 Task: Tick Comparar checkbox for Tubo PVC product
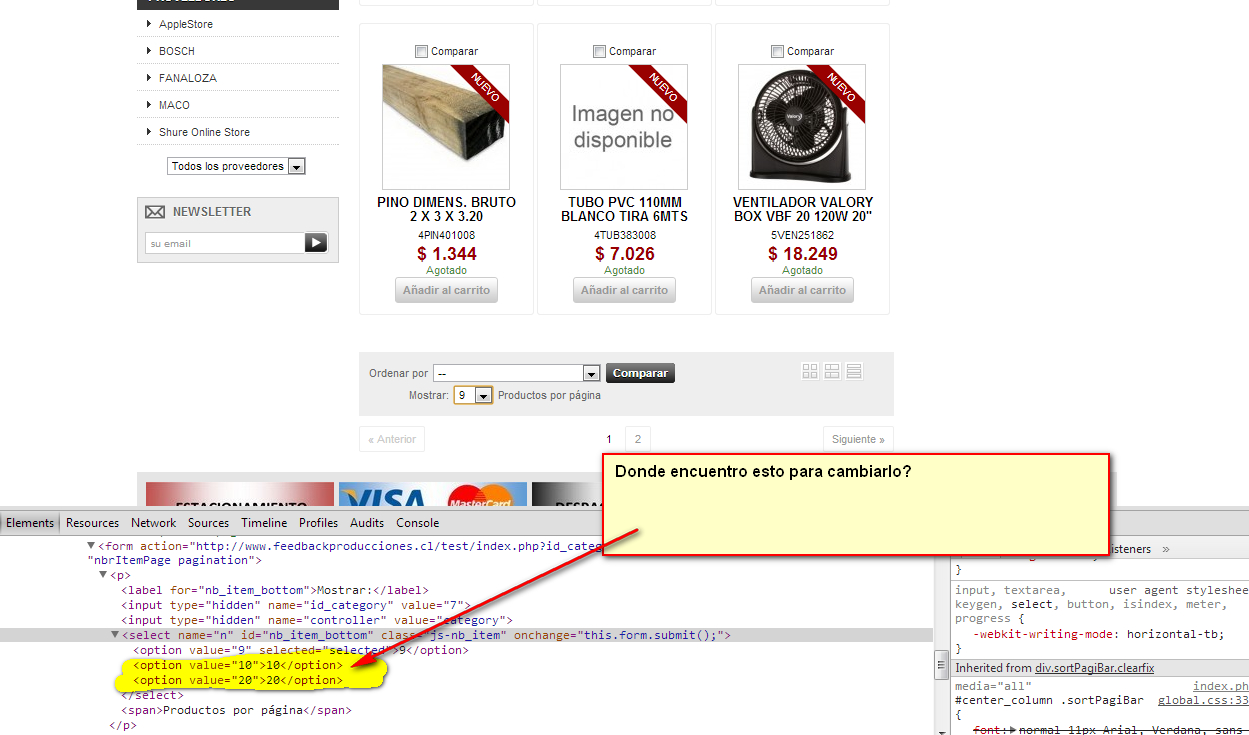coord(599,52)
